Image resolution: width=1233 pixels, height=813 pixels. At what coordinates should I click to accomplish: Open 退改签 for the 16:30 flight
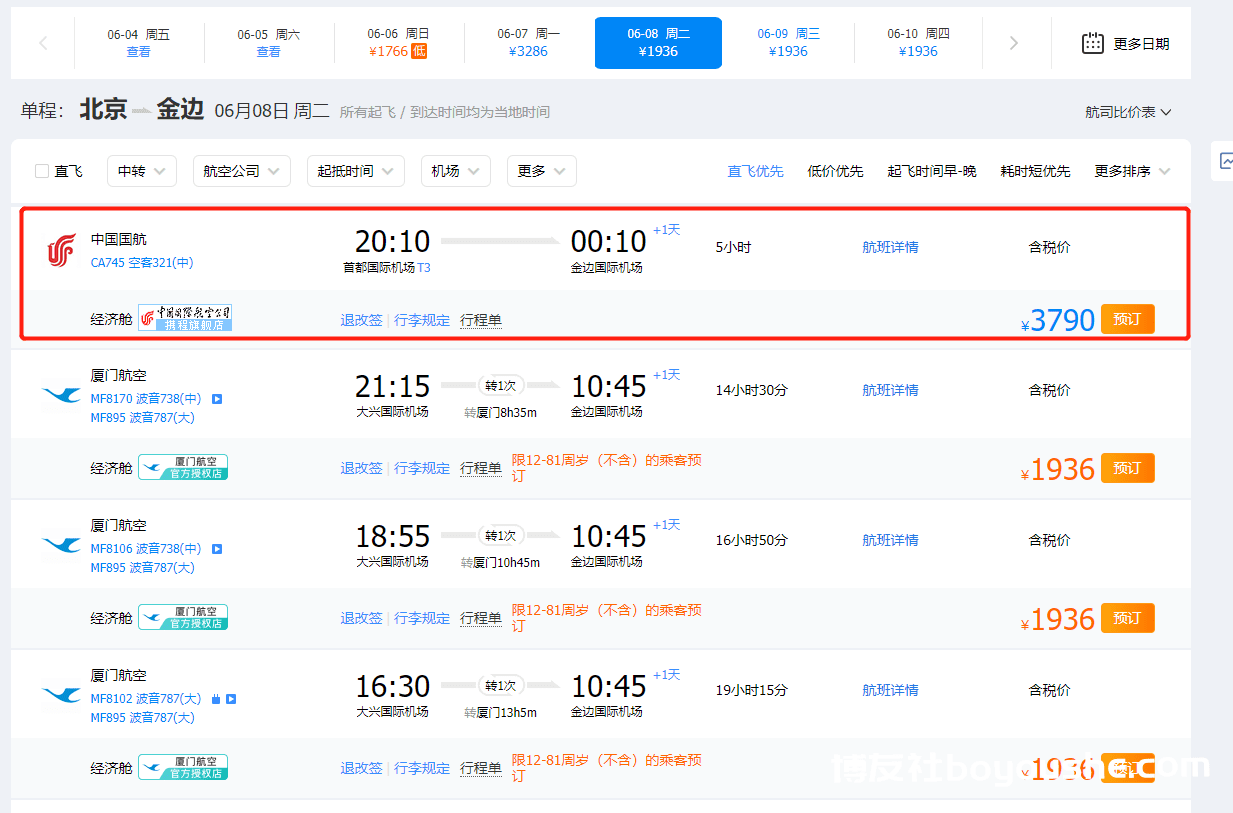pos(361,768)
